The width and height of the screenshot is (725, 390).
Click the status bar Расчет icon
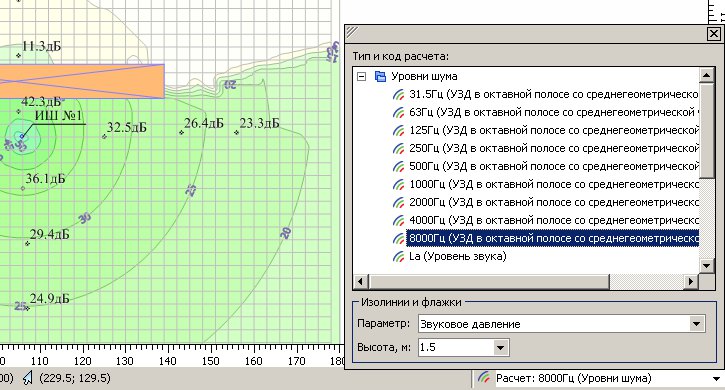(x=484, y=378)
